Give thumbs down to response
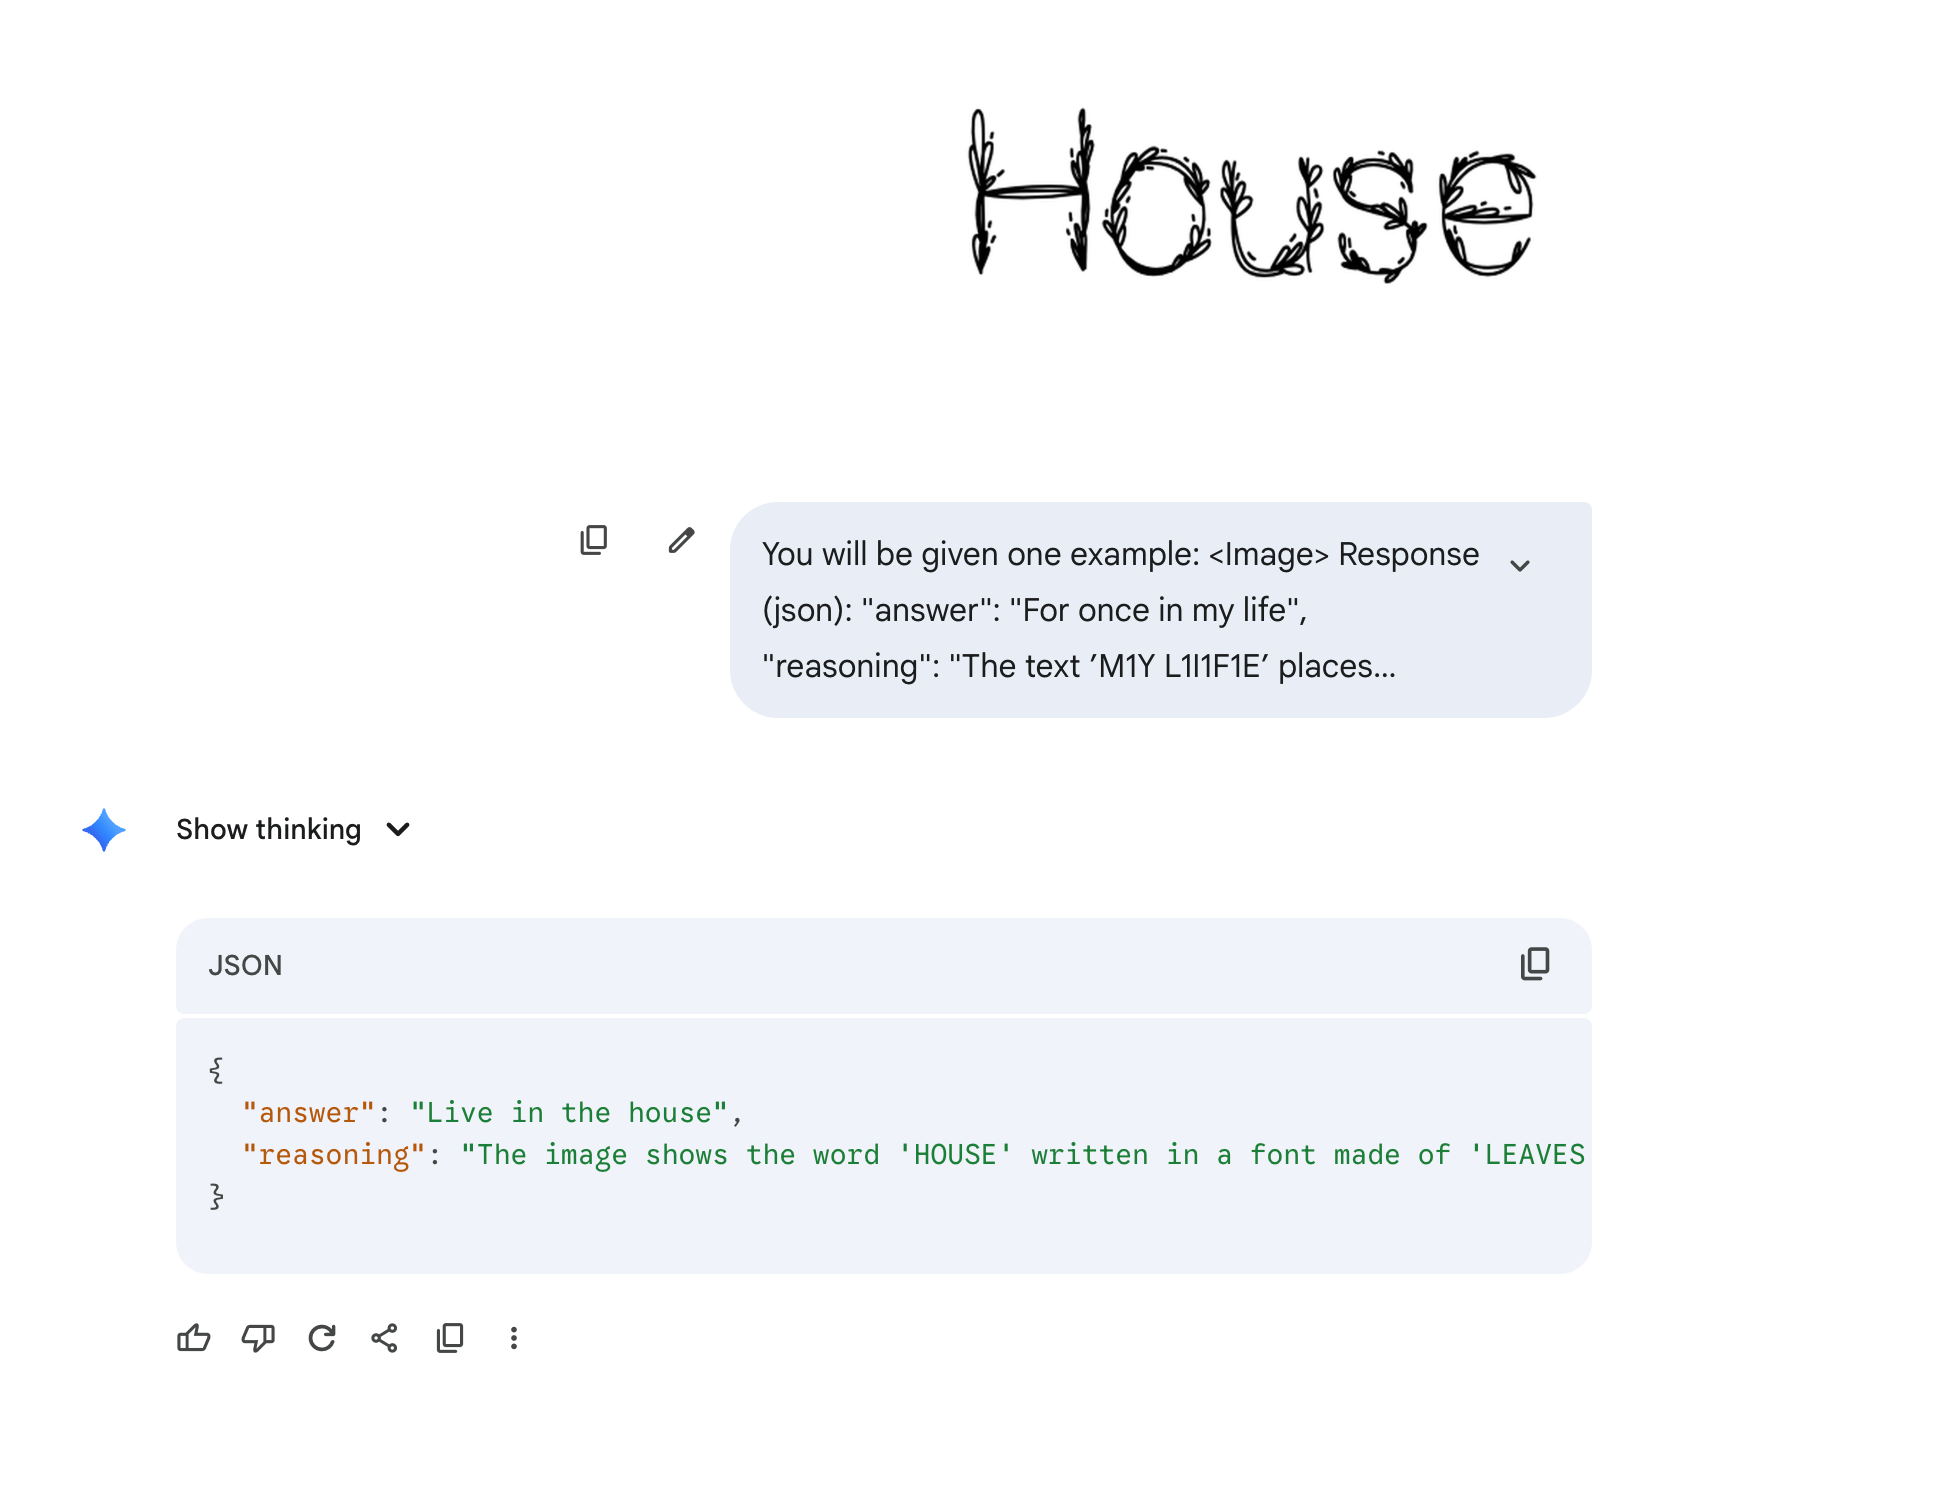Viewport: 1946px width, 1506px height. pyautogui.click(x=258, y=1338)
